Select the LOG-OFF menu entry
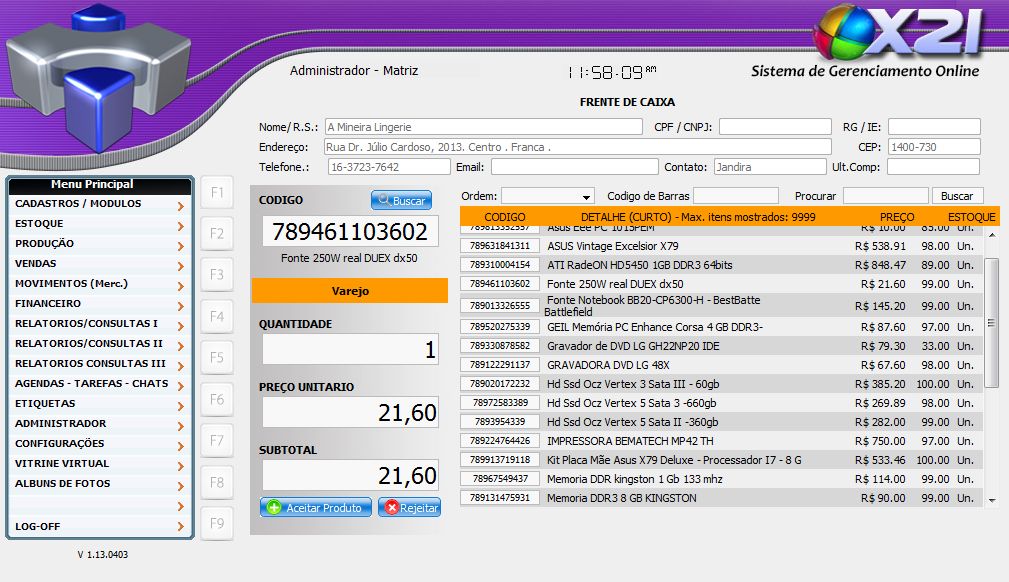 (x=90, y=524)
